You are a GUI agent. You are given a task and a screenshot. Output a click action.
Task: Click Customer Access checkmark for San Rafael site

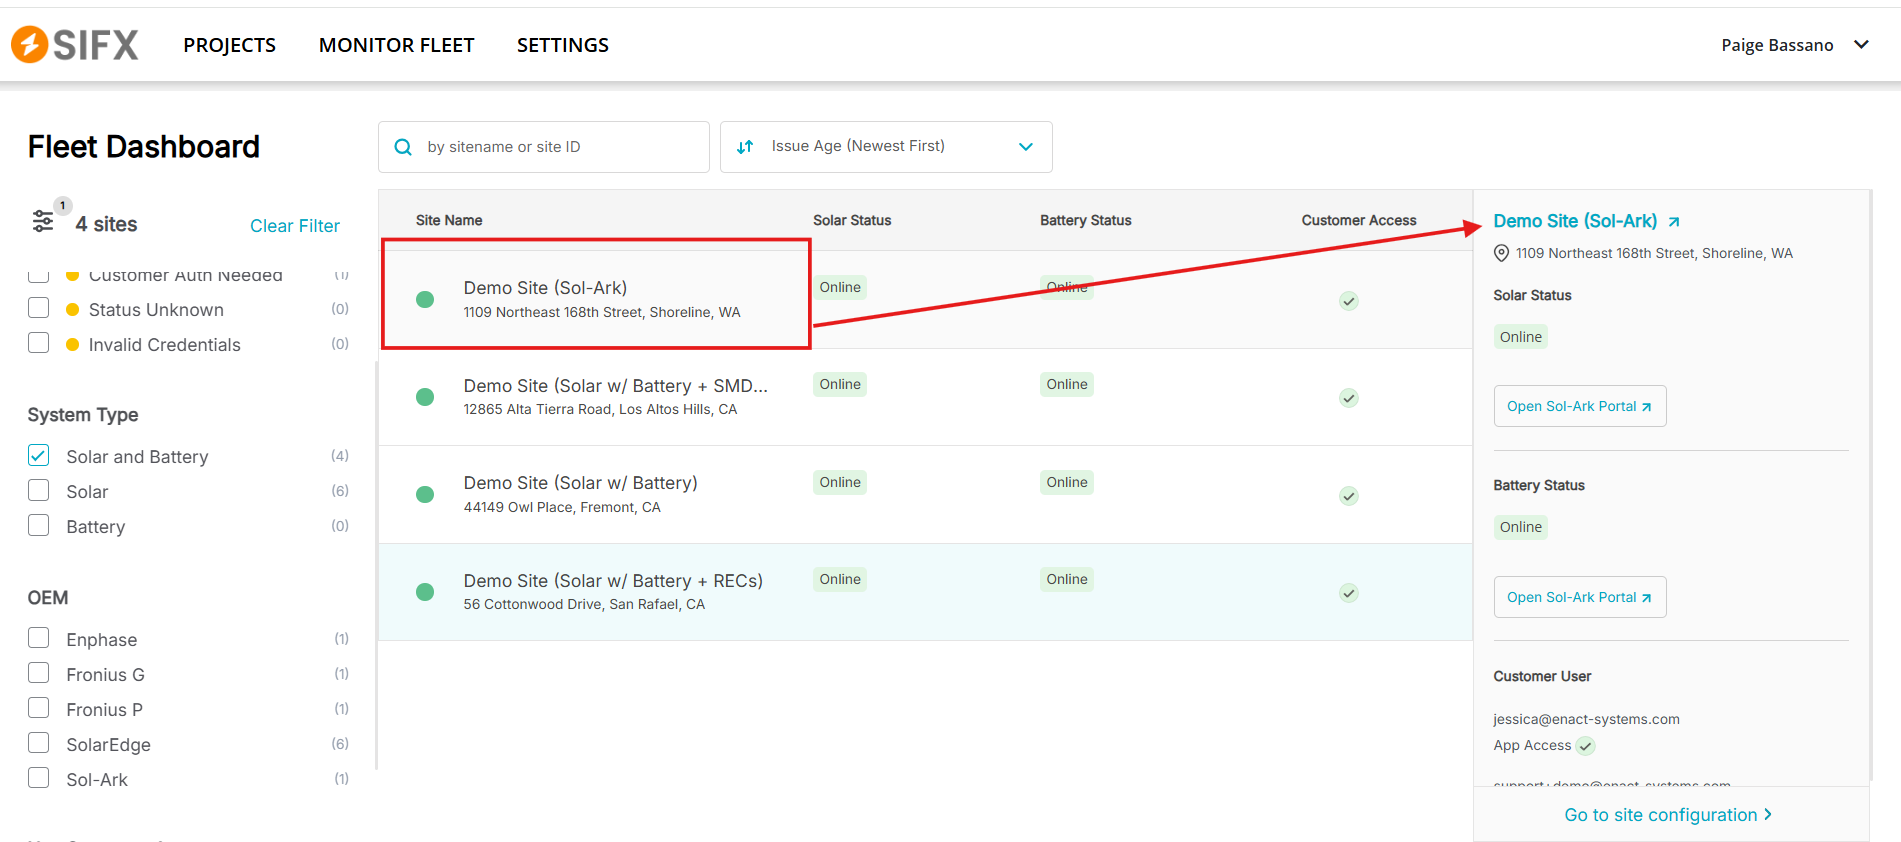tap(1349, 593)
